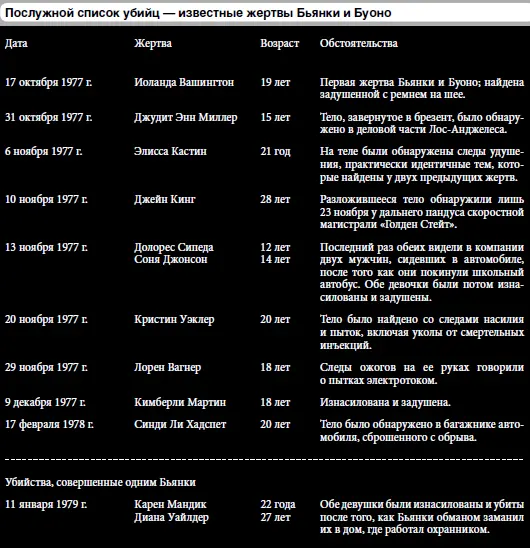Click the name Джейн Кинг
Screen dimensions: 530x548
165,200
